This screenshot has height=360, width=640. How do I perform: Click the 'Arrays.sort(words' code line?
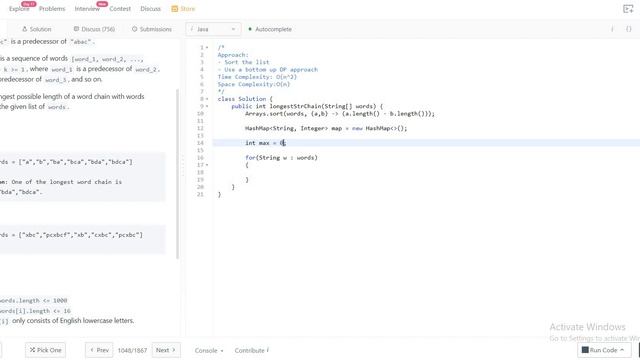[x=340, y=114]
